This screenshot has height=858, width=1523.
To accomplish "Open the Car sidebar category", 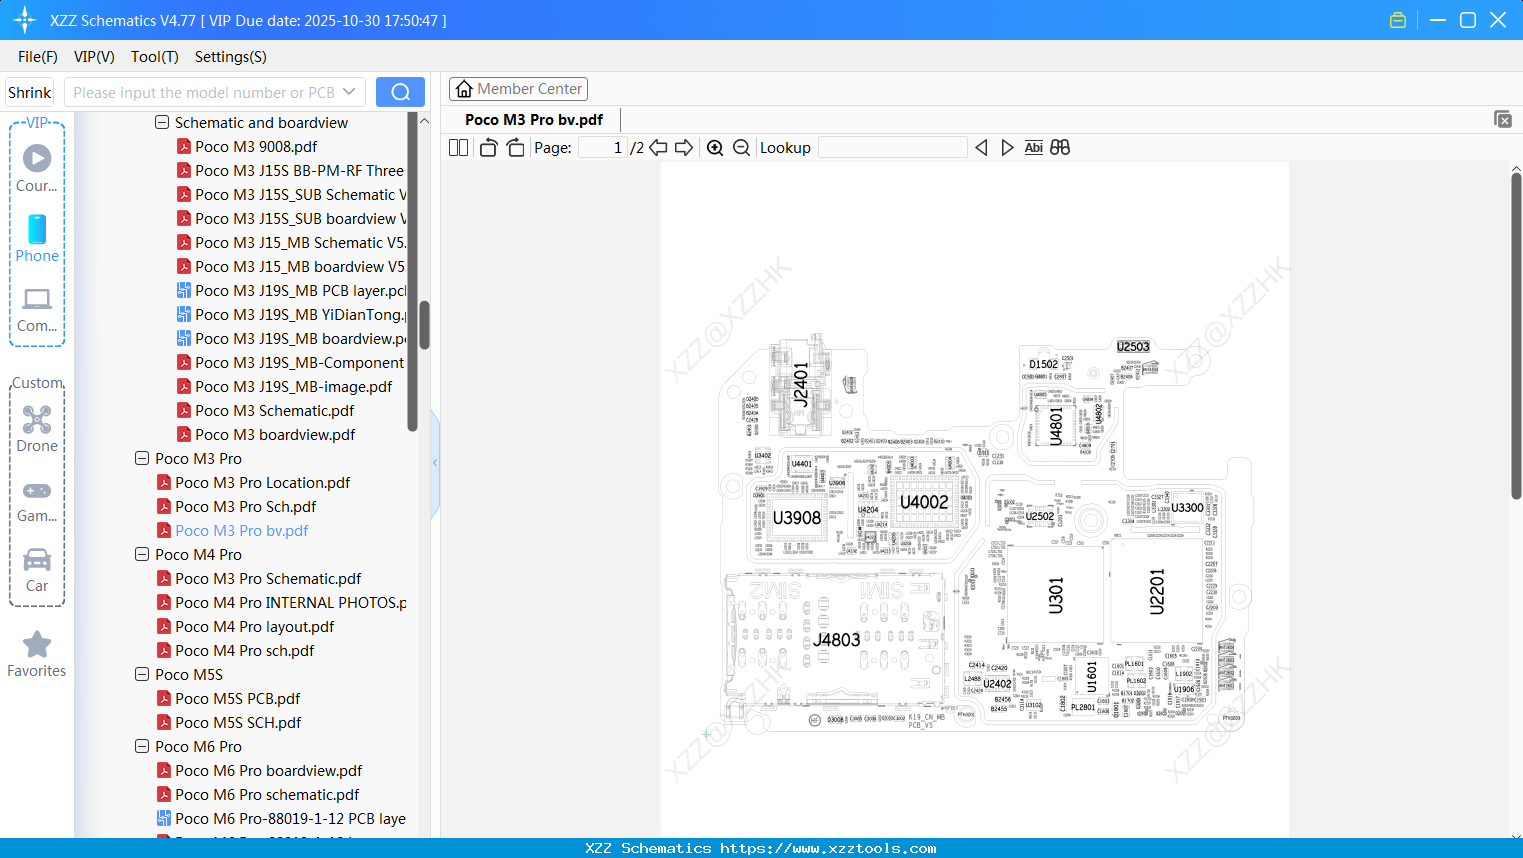I will [37, 570].
